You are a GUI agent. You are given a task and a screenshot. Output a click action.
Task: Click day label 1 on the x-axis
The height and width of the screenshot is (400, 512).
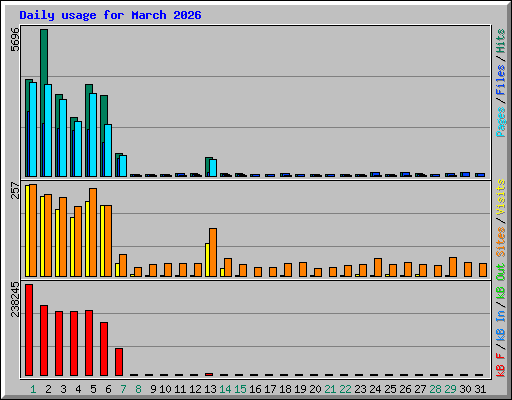tap(33, 389)
